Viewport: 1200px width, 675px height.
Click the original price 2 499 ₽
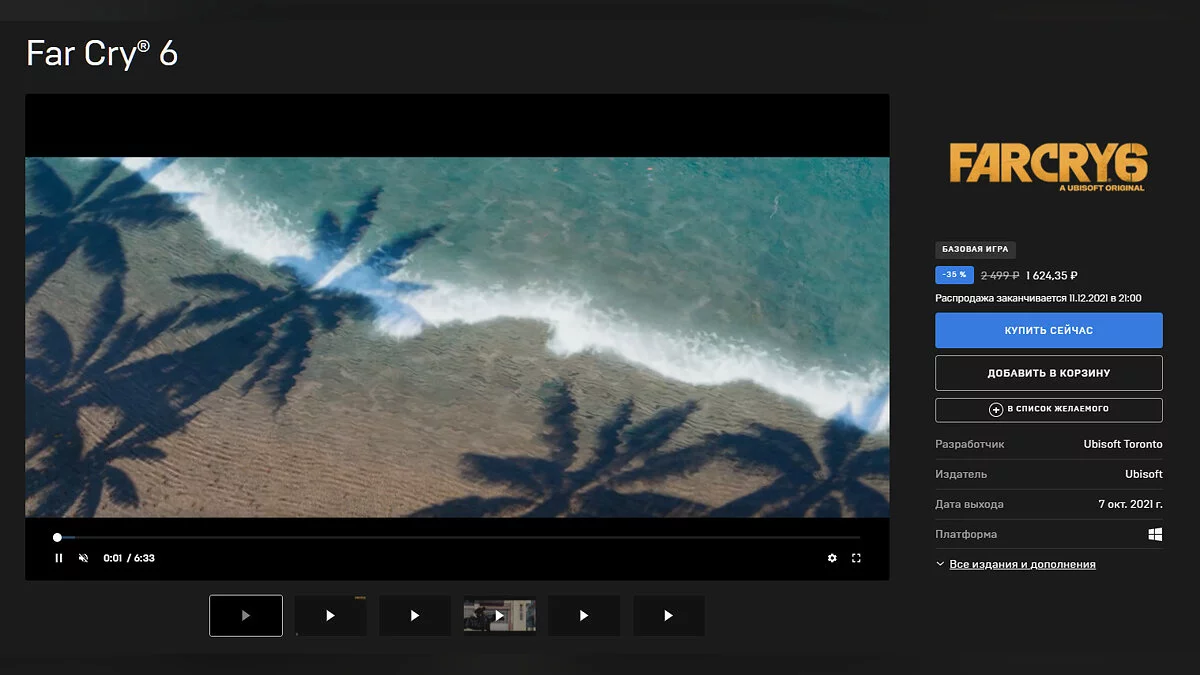(1000, 276)
